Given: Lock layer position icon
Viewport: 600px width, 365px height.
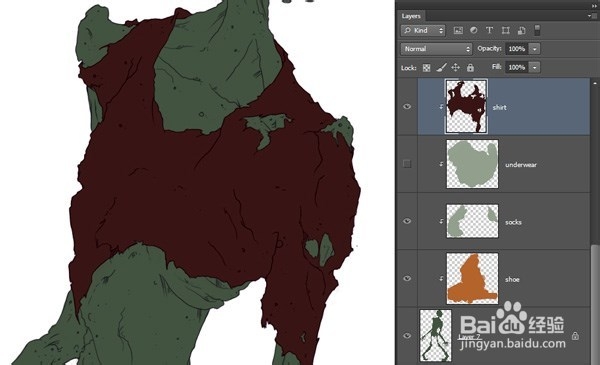Looking at the screenshot, I should (455, 68).
